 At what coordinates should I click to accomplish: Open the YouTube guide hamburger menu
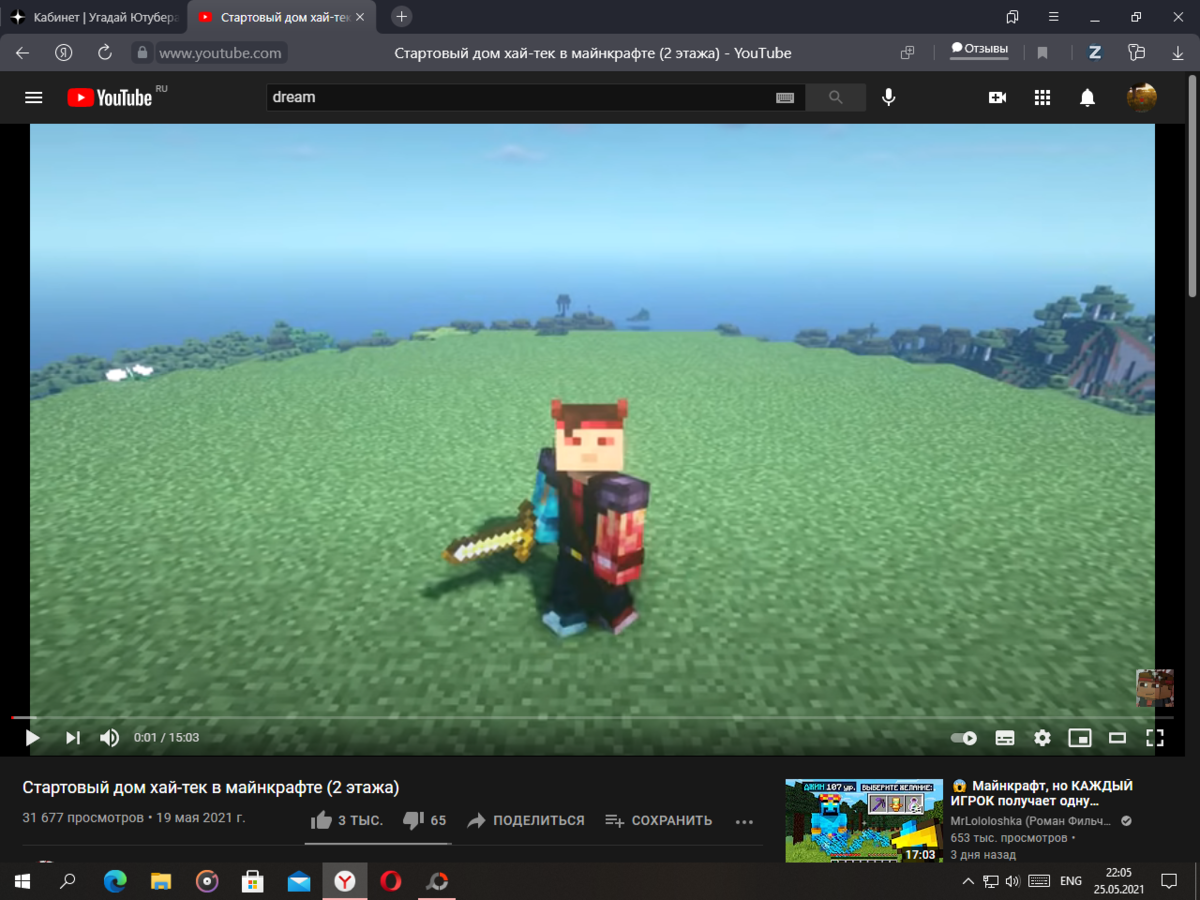34,97
